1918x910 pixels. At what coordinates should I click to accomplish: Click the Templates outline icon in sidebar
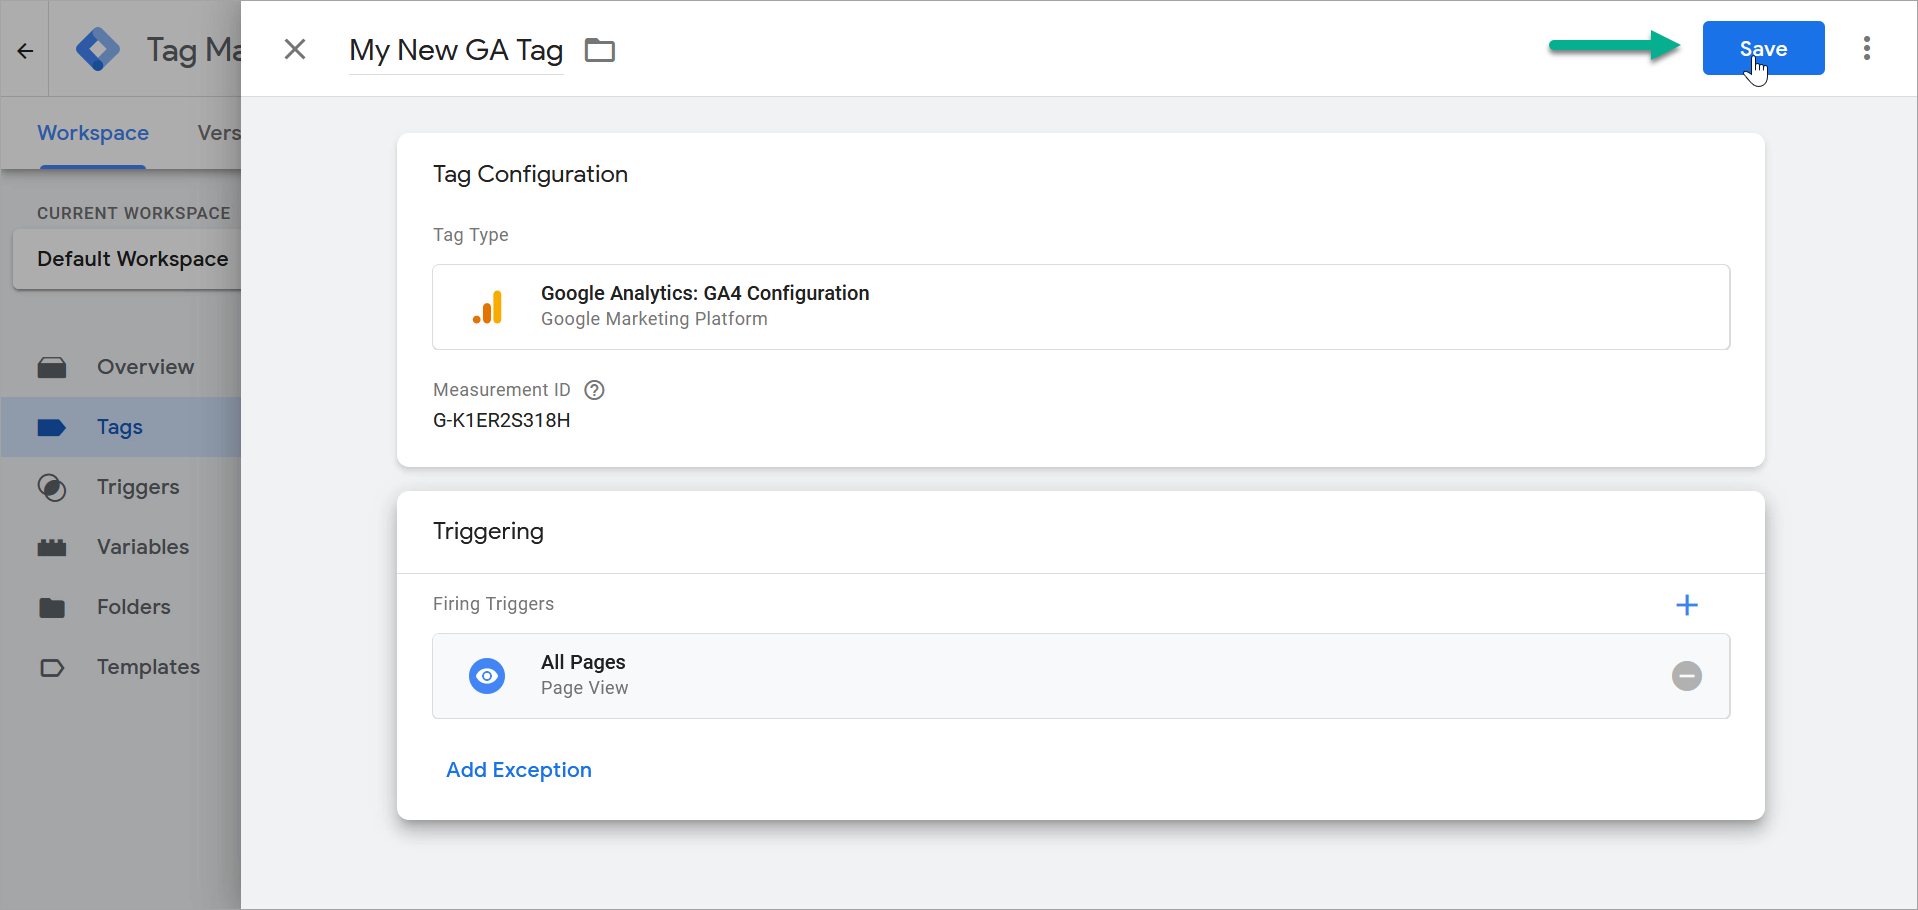(52, 668)
